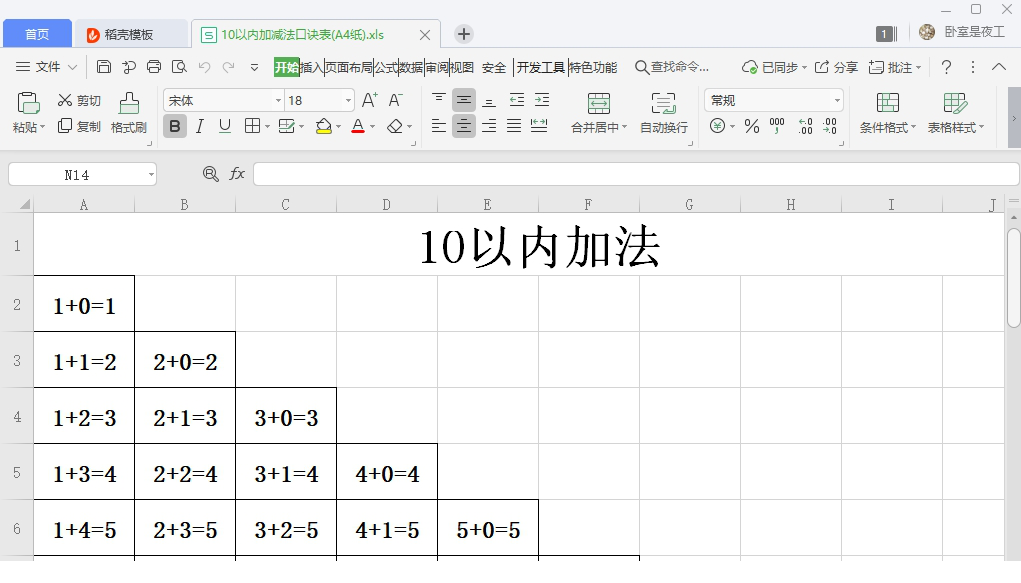This screenshot has height=583, width=1021.
Task: Open the 开发工具 ribbon tab
Action: click(x=540, y=67)
